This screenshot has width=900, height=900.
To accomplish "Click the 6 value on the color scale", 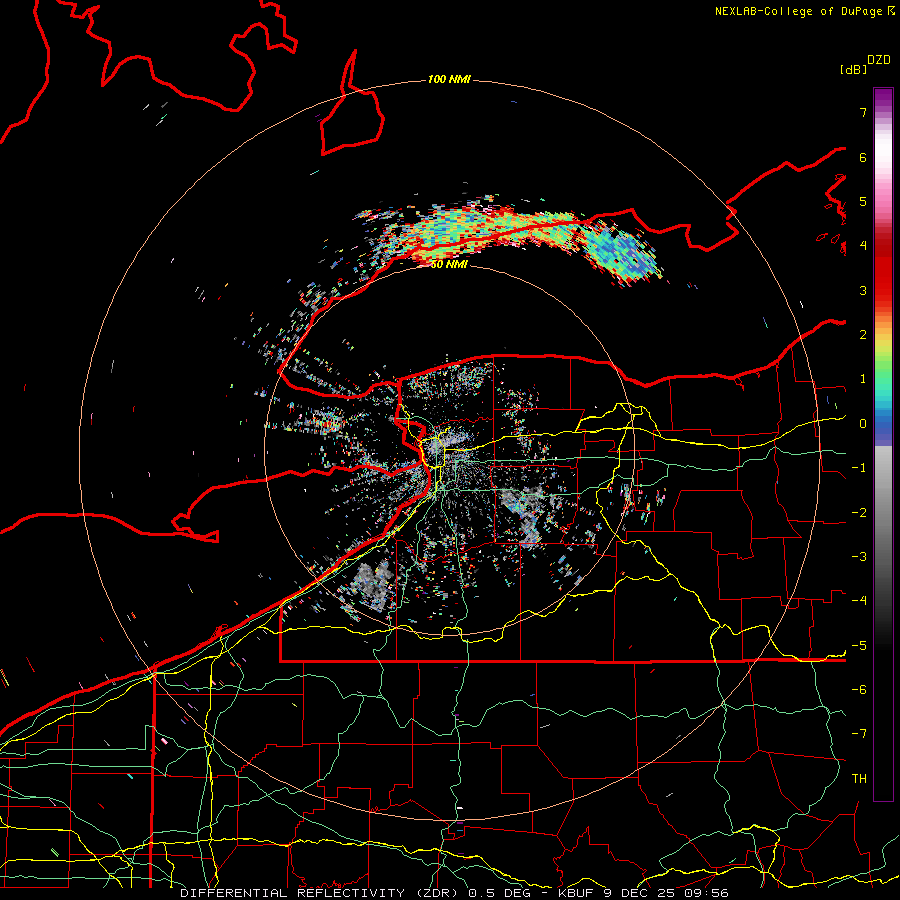I will 863,157.
